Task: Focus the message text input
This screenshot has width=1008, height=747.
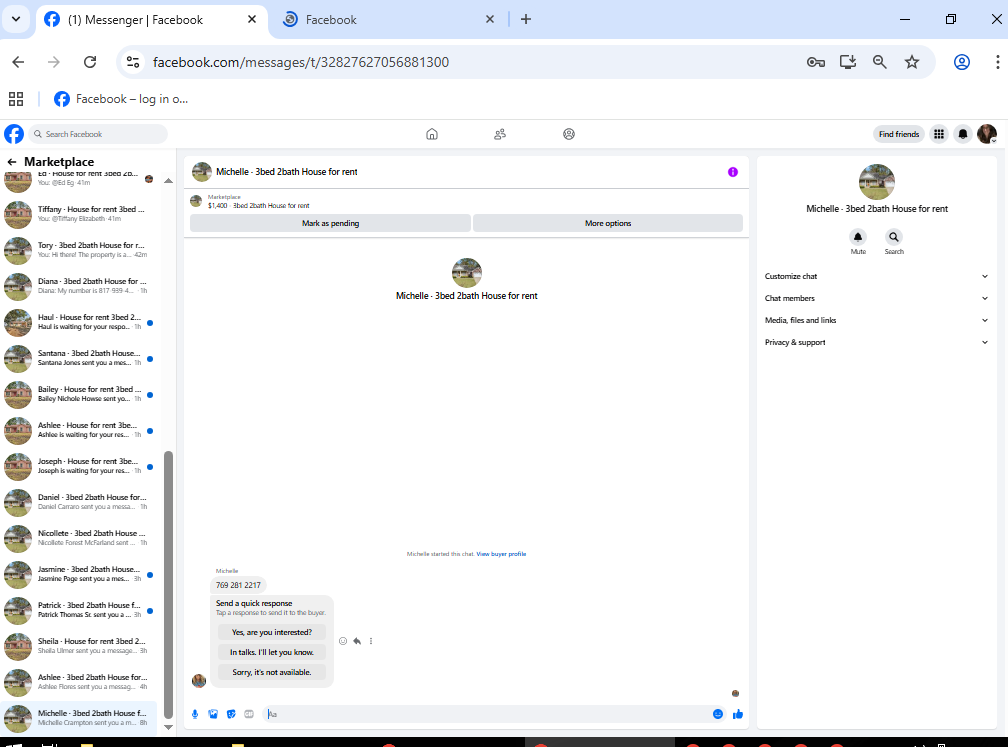Action: 489,714
